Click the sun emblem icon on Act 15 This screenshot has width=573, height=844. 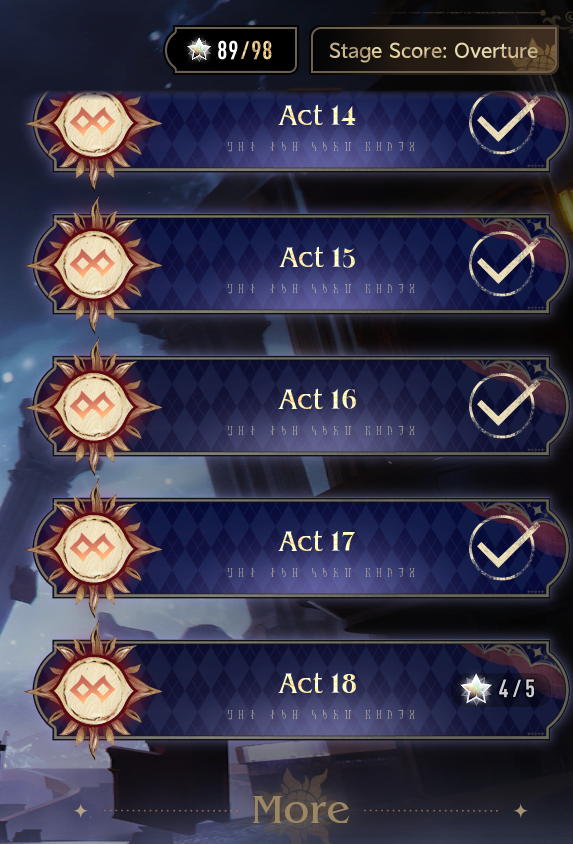94,265
